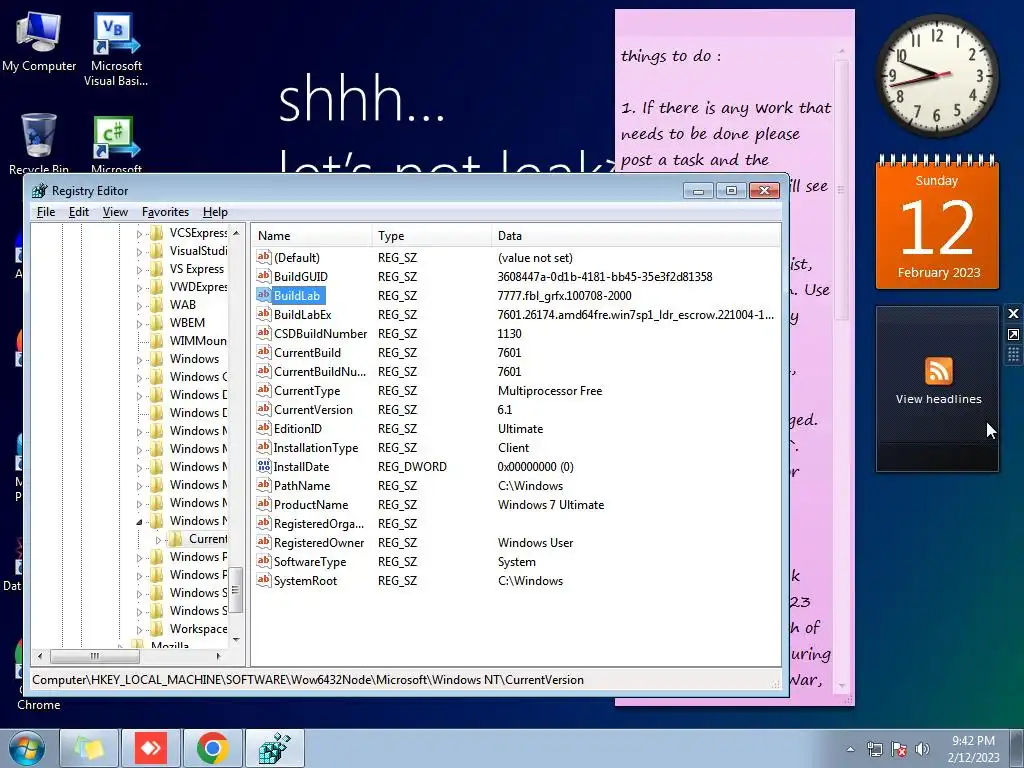
Task: Select the CSDBuildNumber value
Action: coord(320,334)
